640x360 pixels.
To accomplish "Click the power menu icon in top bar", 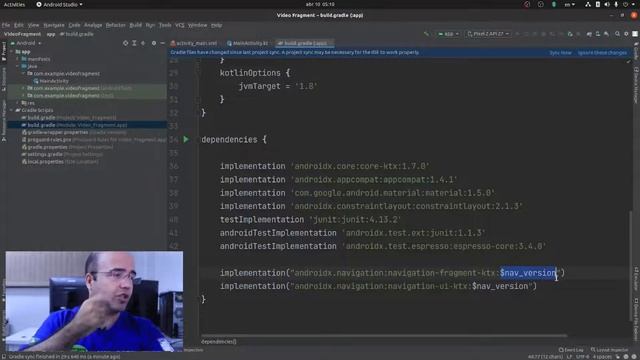I will point(625,4).
